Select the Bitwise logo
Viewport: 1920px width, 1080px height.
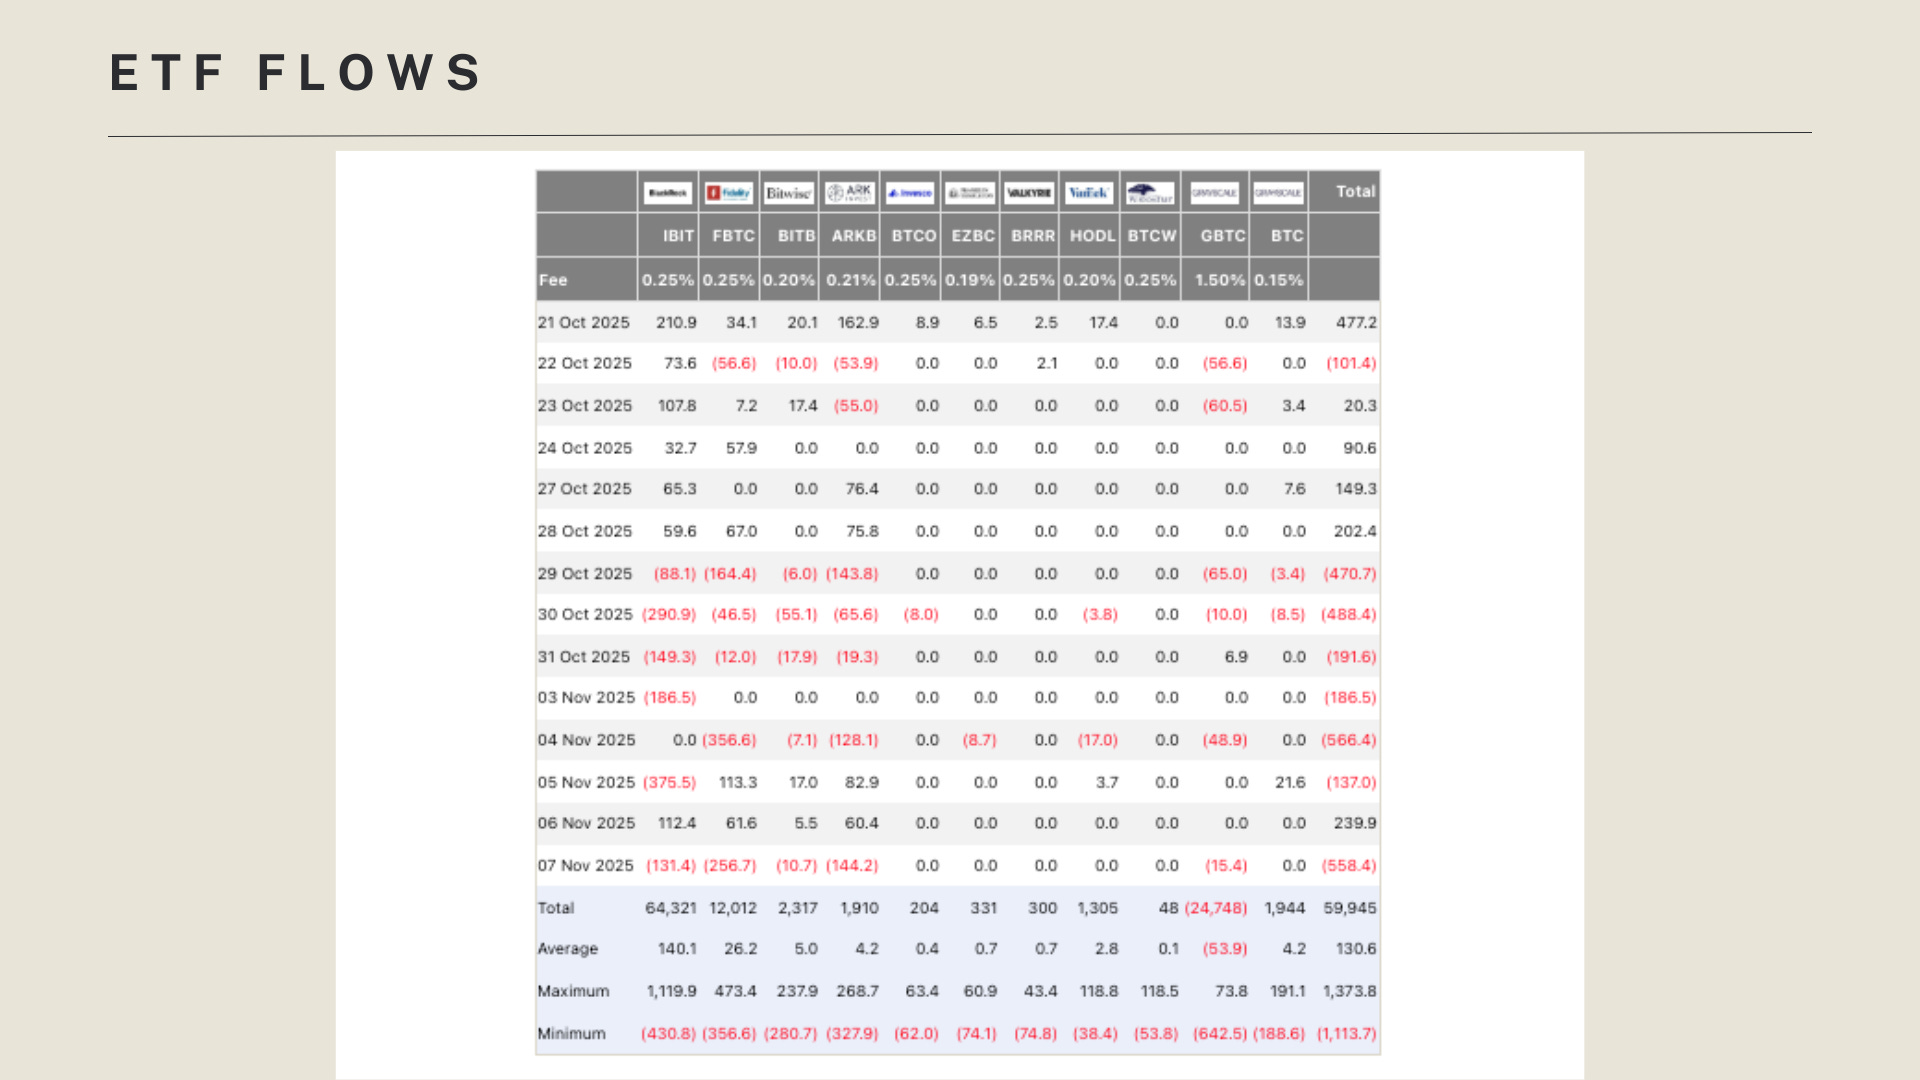coord(789,193)
